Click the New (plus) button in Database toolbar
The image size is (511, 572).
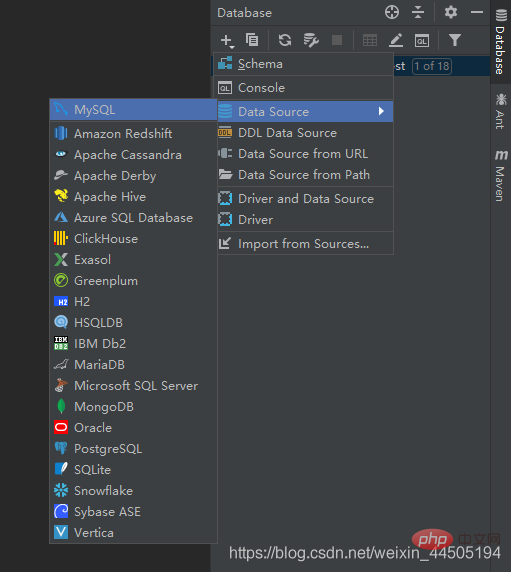[227, 40]
